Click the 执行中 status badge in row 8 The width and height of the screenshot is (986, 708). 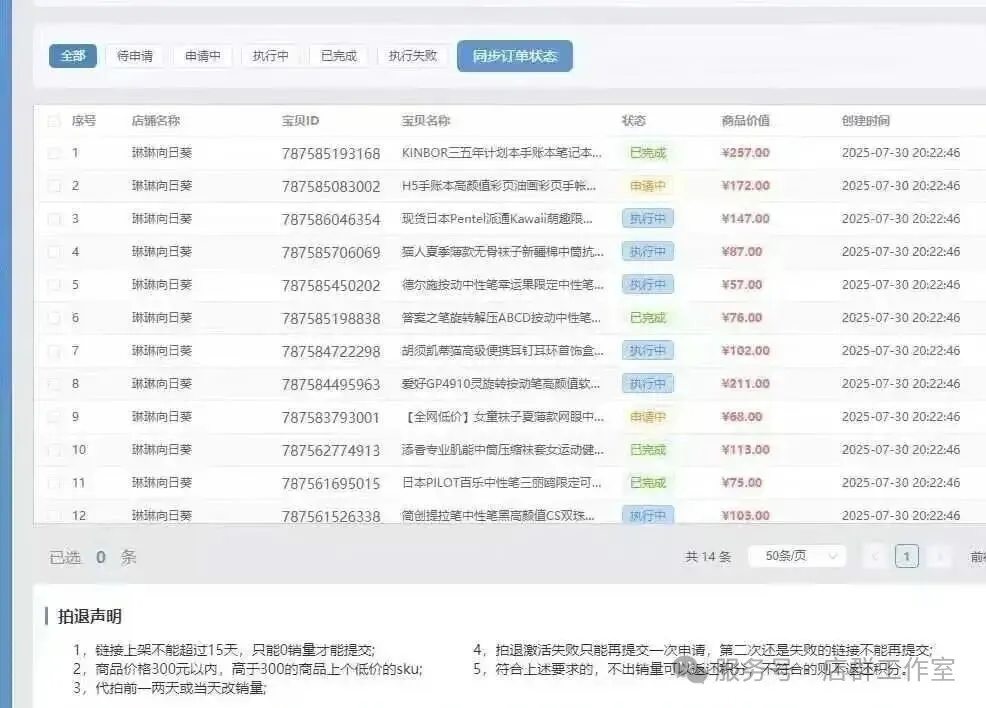pos(647,384)
